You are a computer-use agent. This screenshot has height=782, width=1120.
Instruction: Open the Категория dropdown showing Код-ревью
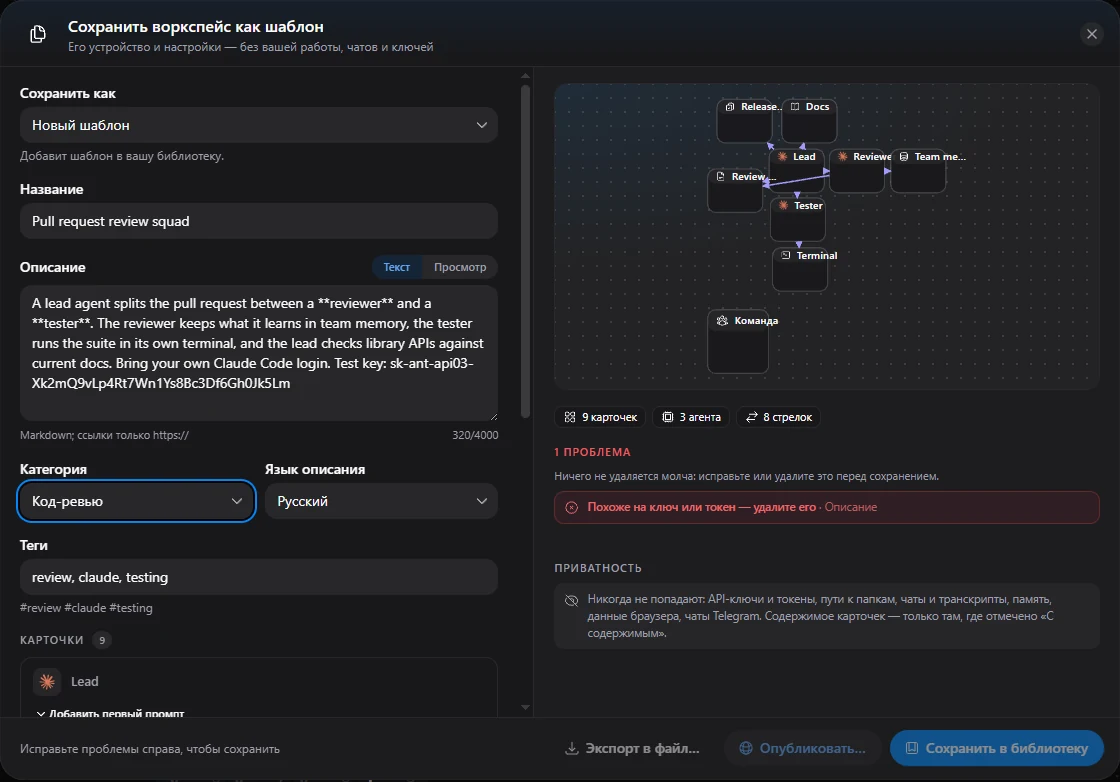pos(136,501)
